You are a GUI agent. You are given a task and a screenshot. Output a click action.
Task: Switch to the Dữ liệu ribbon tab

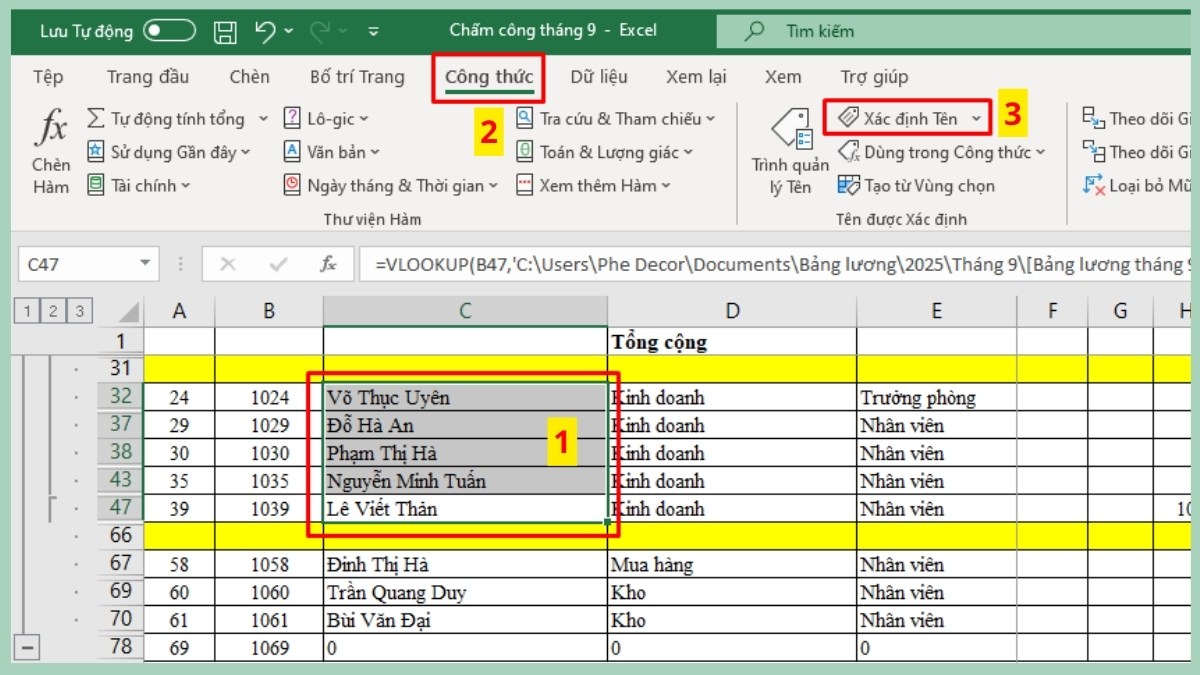(x=599, y=76)
